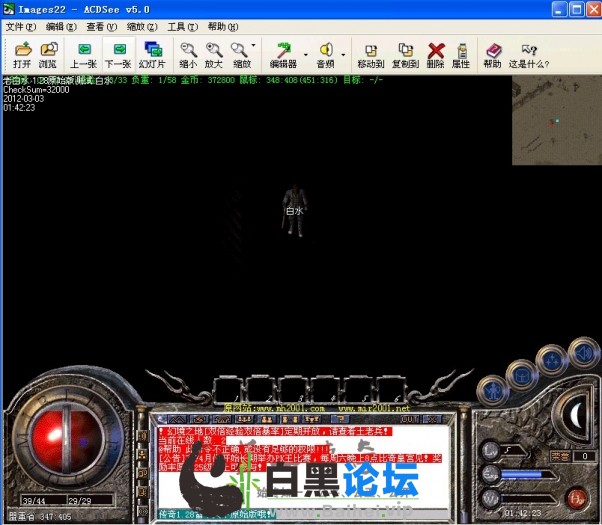Viewport: 602px width, 525px height.
Task: Expand the 编辑器 editor dropdown arrow
Action: pos(306,55)
